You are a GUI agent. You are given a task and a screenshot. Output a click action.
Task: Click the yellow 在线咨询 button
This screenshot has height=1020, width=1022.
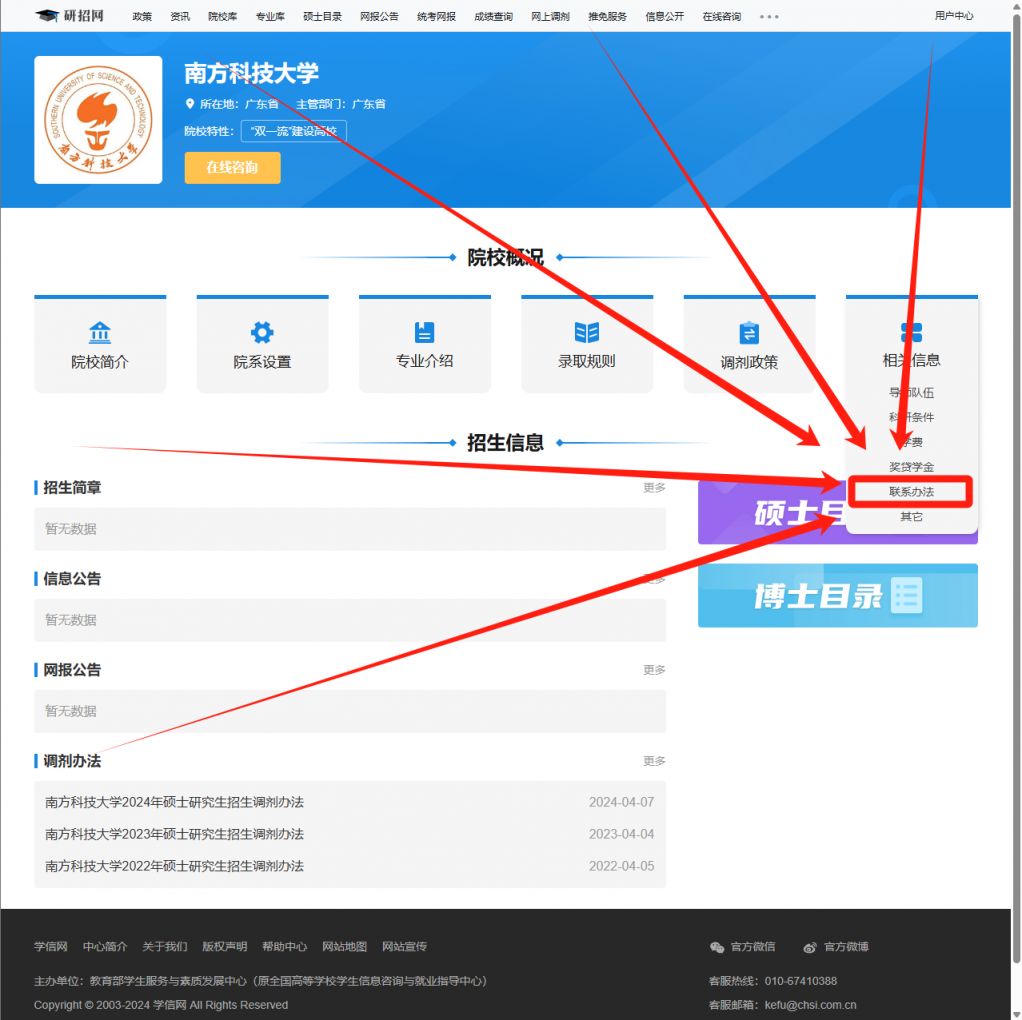233,168
